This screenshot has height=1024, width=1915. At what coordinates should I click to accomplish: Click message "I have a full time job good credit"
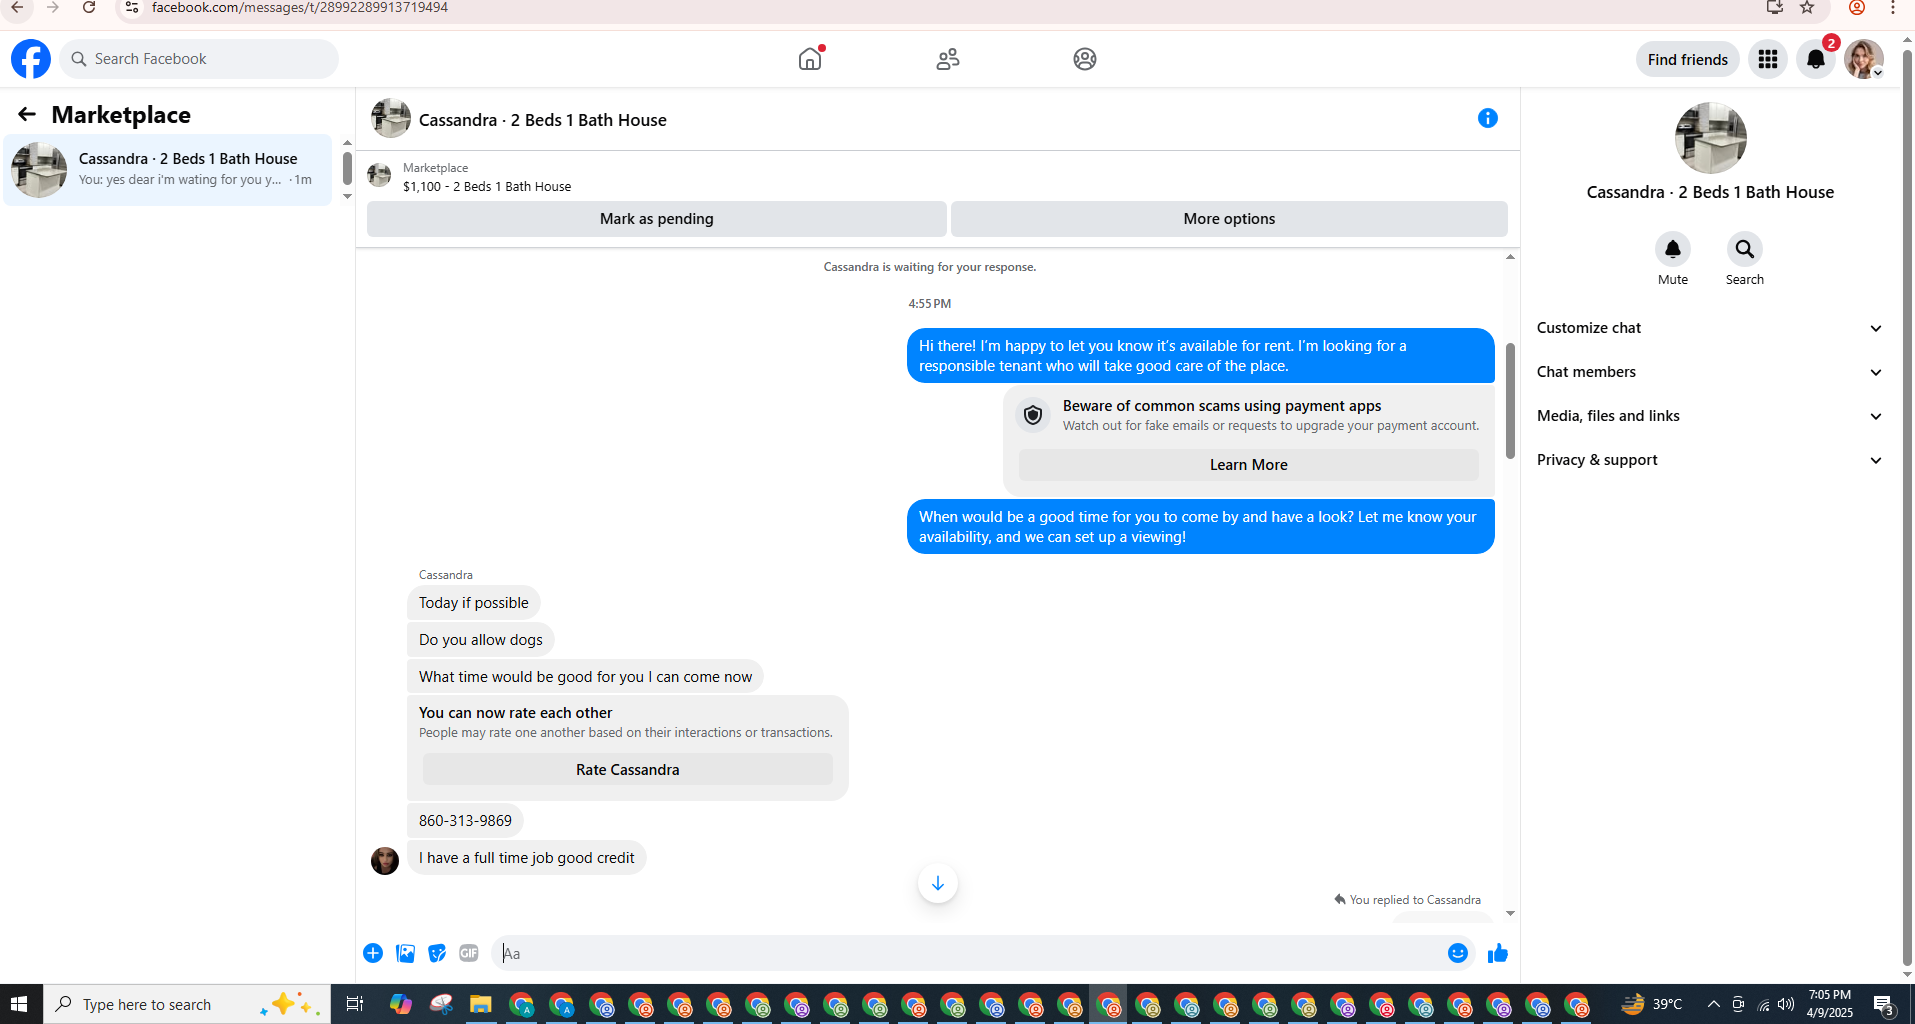[x=527, y=858]
